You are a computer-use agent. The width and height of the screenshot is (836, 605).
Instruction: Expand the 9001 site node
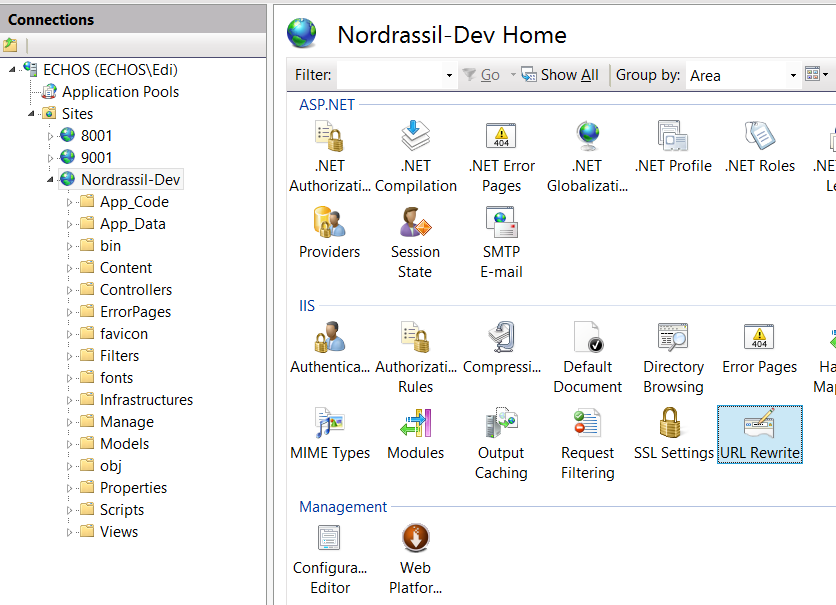tap(50, 158)
